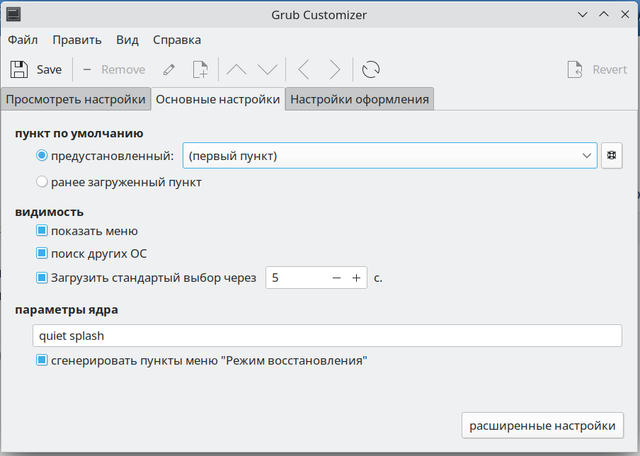Switch to the Просмотреть настройки tab
The image size is (640, 456).
click(76, 99)
